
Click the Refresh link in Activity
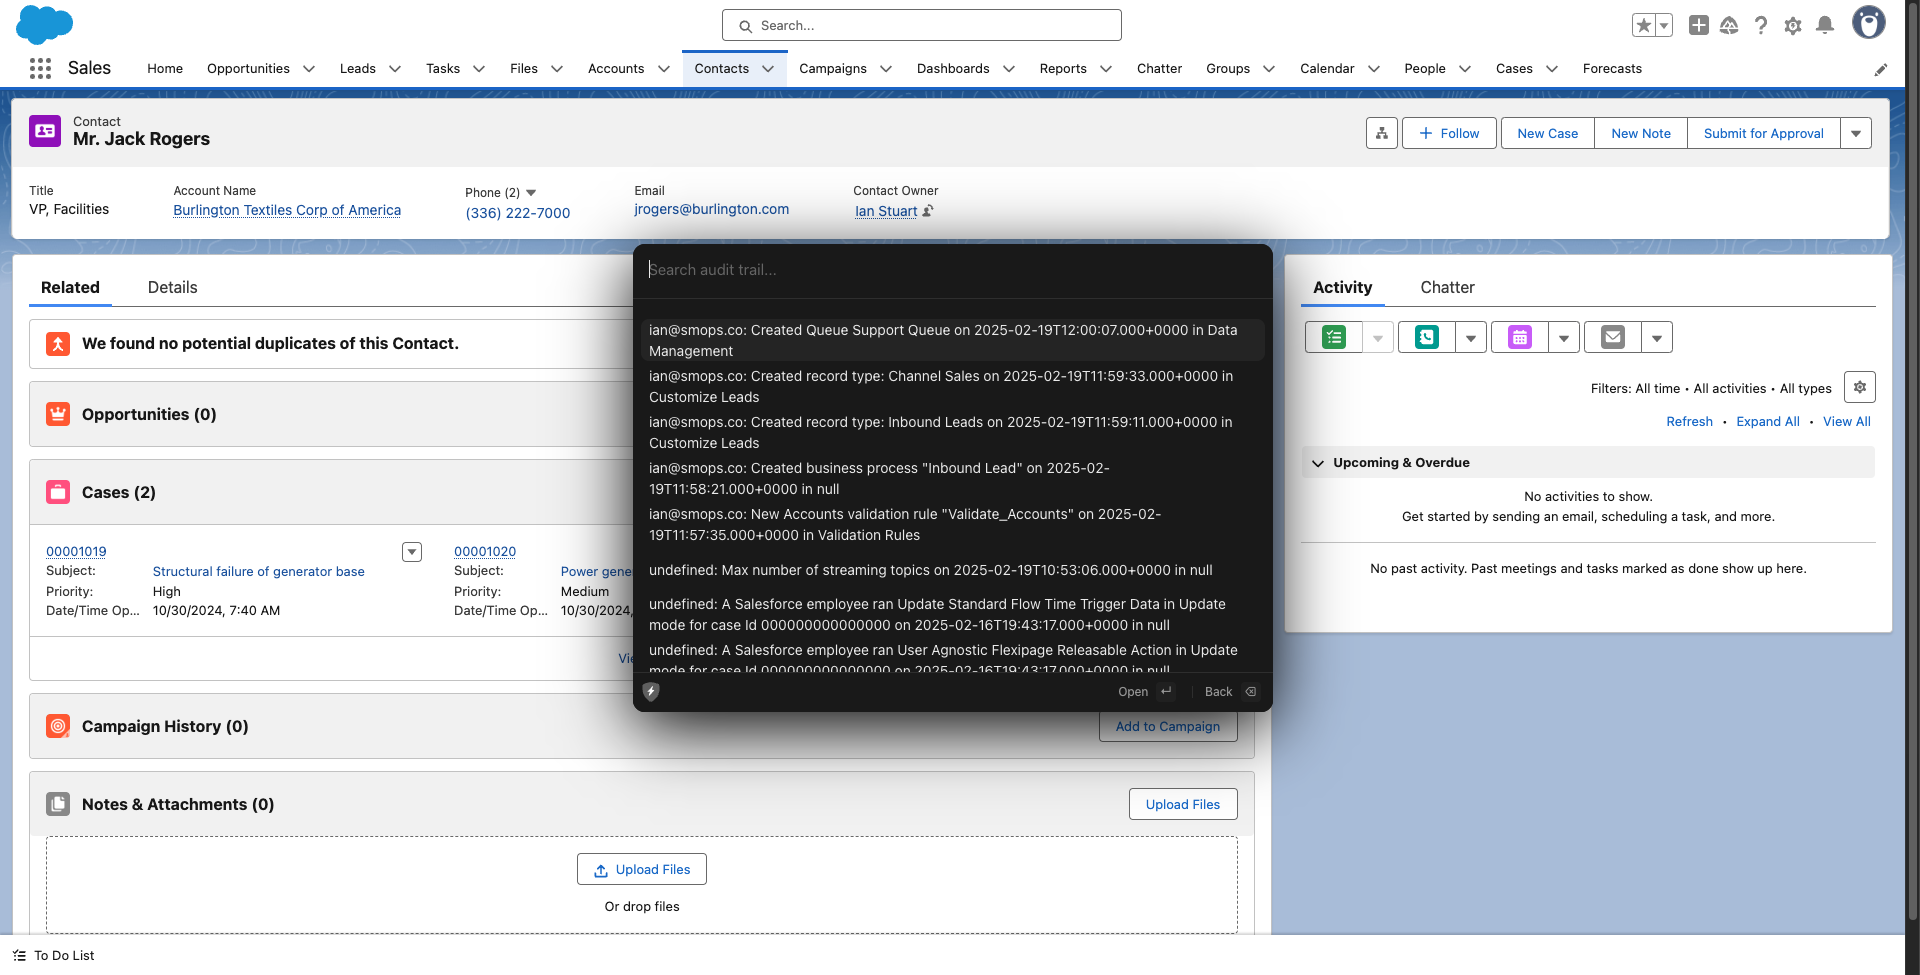point(1689,421)
